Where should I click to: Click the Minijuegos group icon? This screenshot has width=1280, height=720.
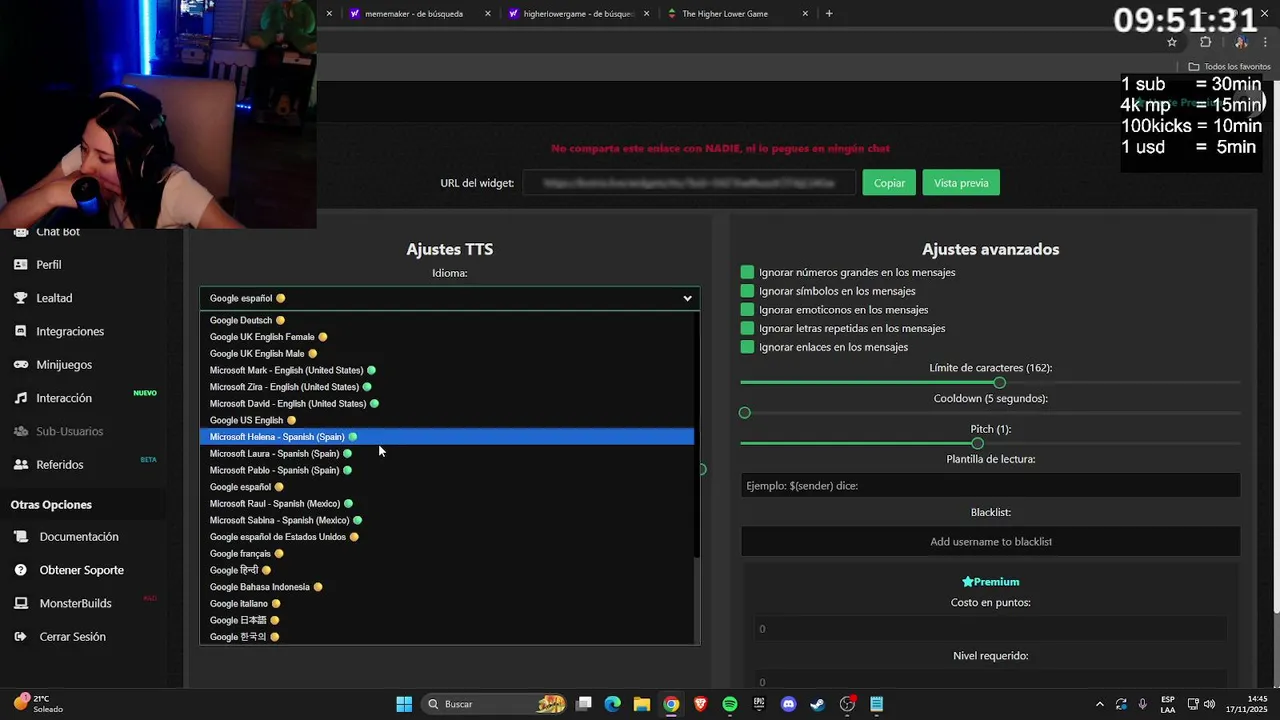21,365
